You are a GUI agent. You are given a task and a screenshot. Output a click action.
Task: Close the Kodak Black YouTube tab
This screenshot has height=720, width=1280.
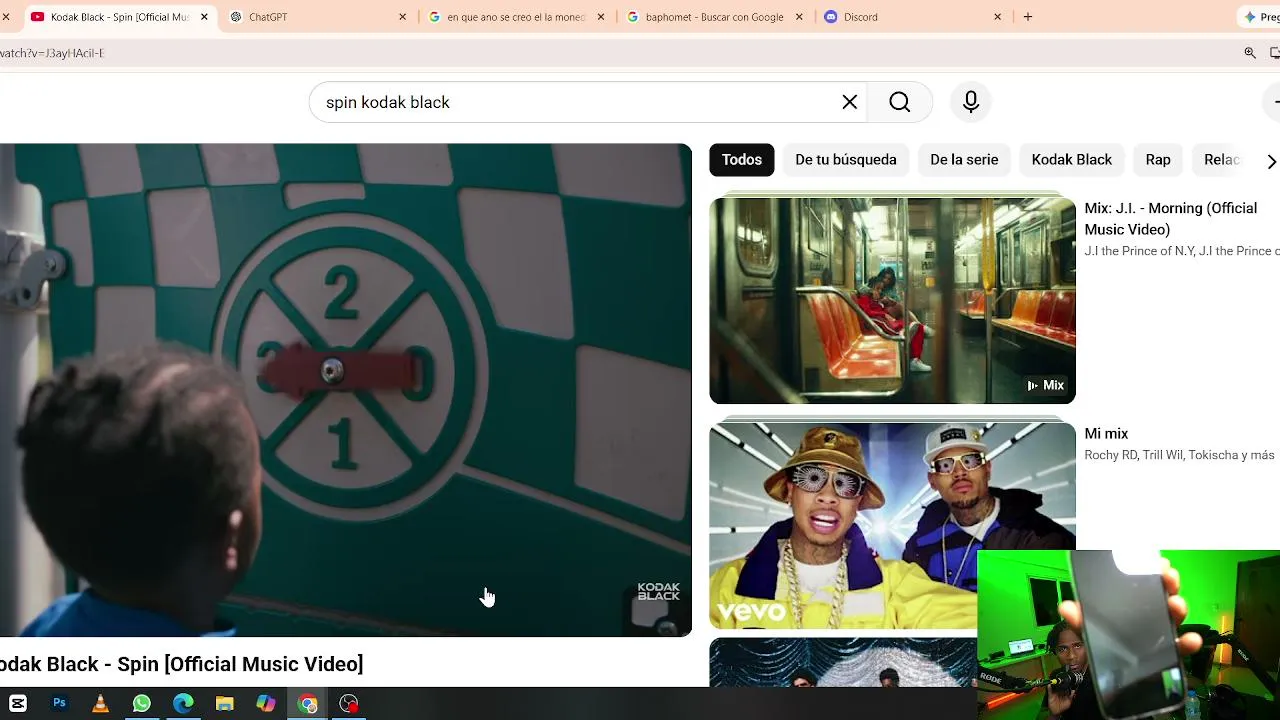pyautogui.click(x=204, y=17)
